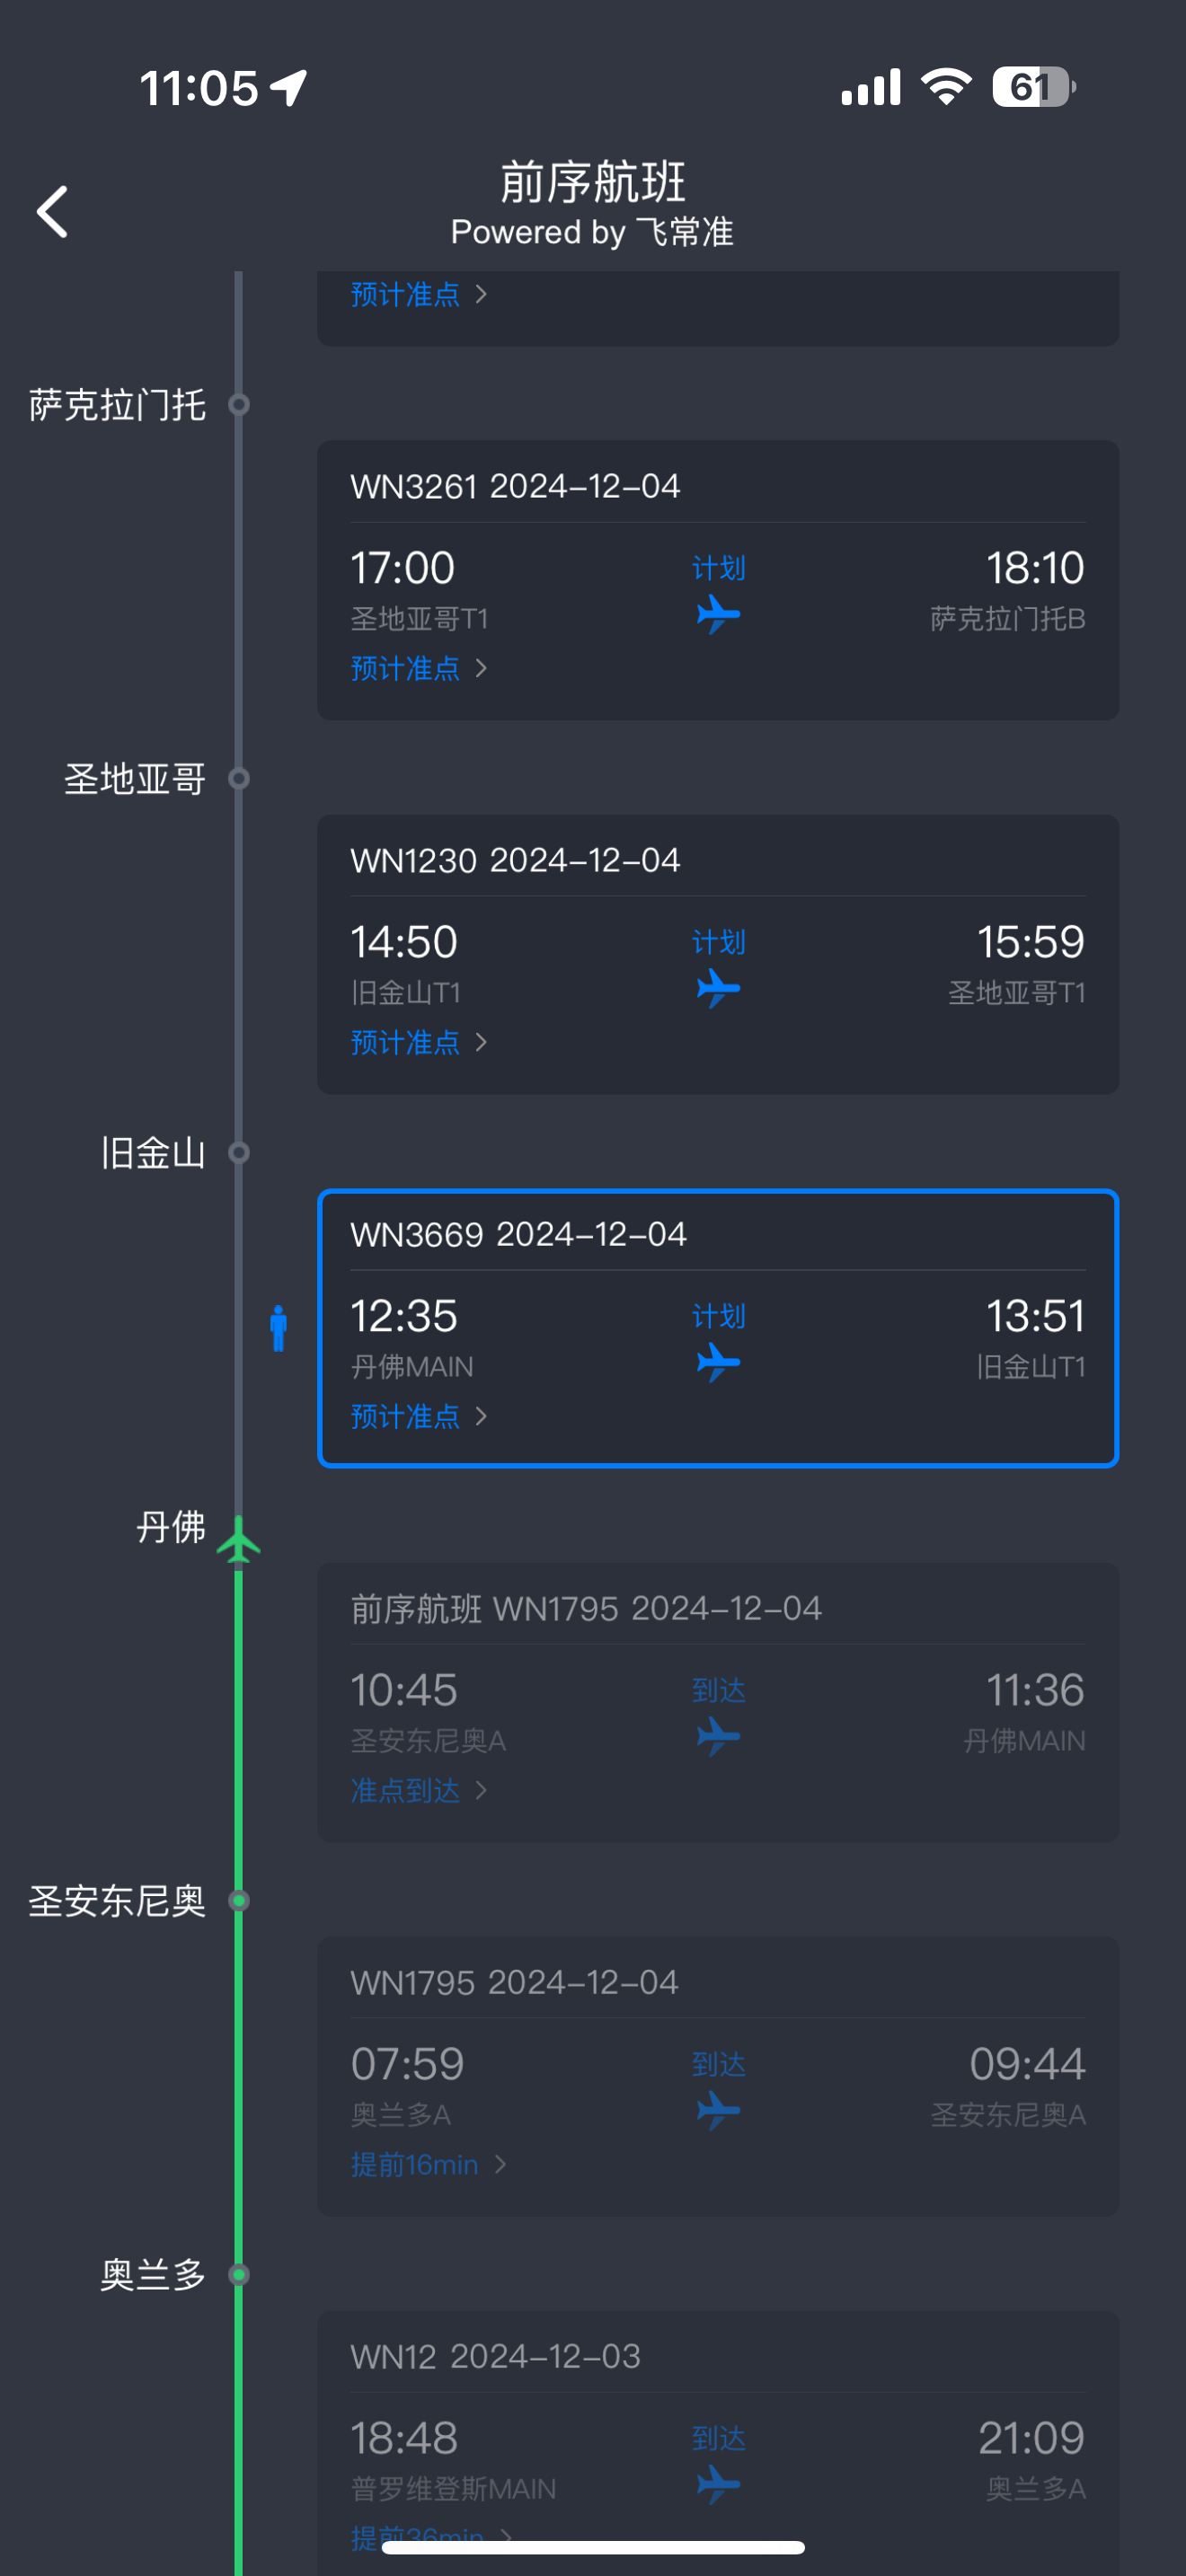Tap the green airplane marker at 丹佛

[x=239, y=1540]
